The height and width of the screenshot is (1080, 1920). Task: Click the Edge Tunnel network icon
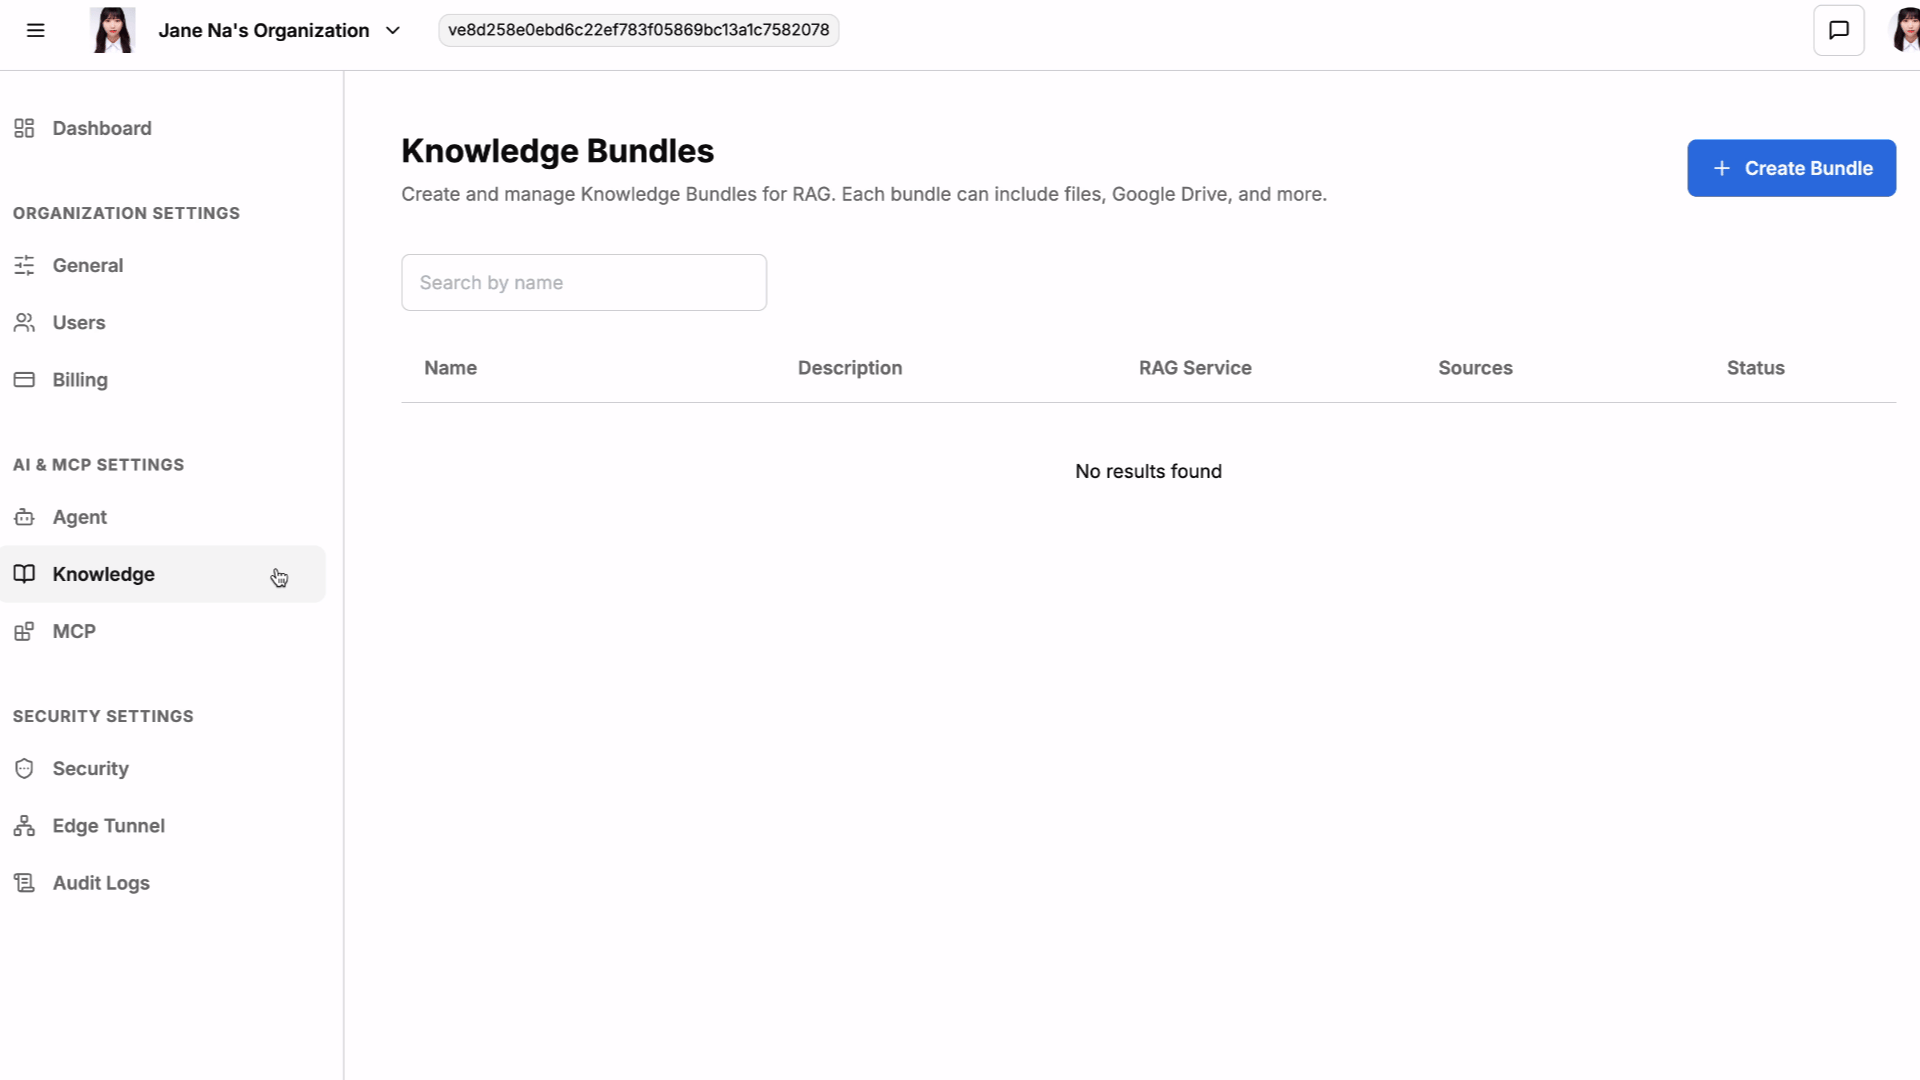tap(24, 825)
